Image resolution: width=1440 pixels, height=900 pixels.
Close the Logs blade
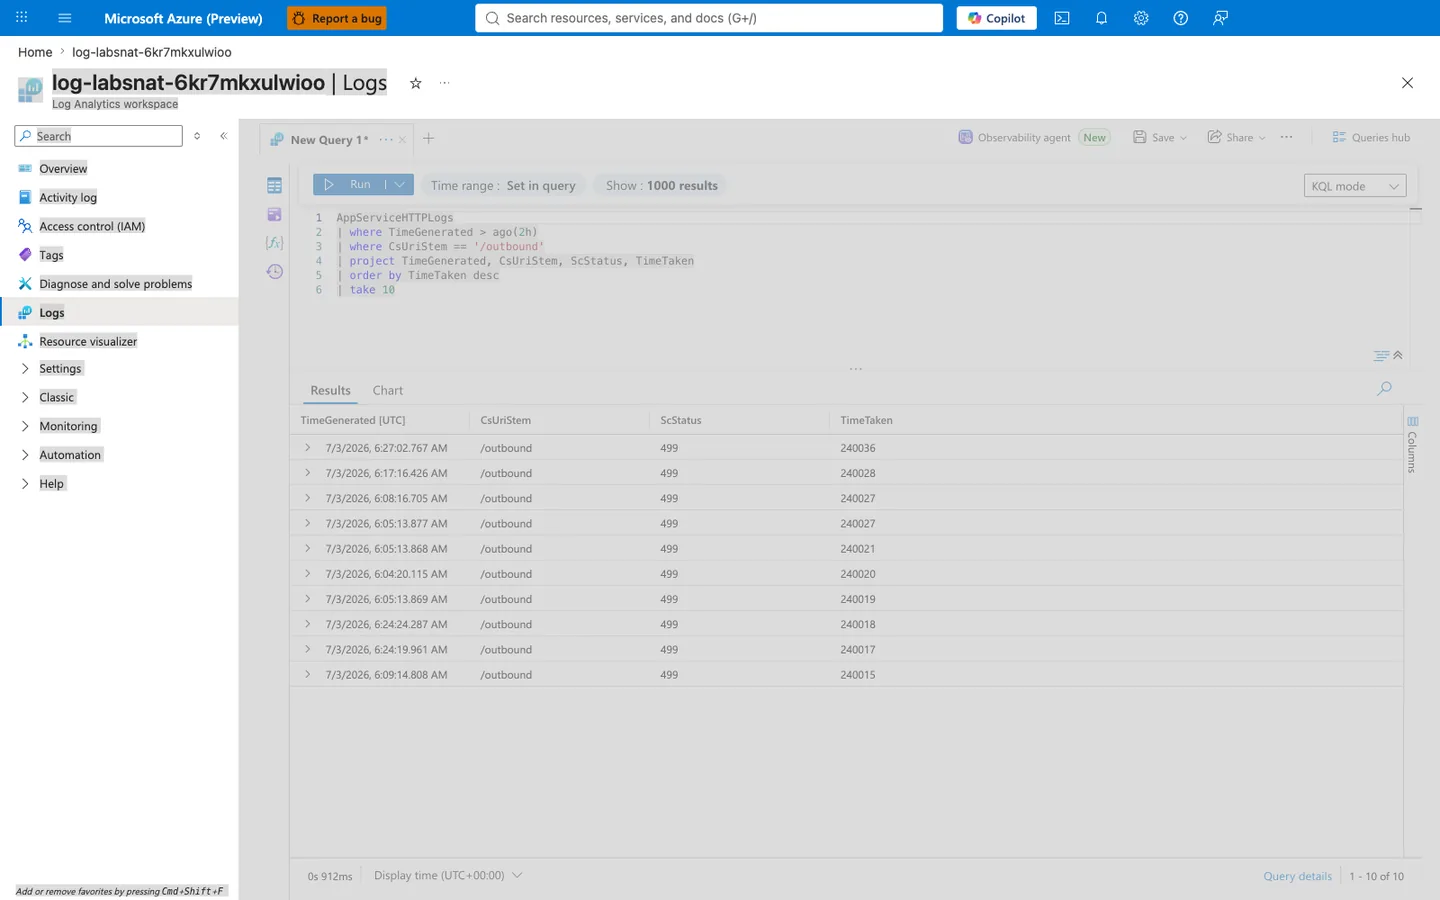(1407, 83)
